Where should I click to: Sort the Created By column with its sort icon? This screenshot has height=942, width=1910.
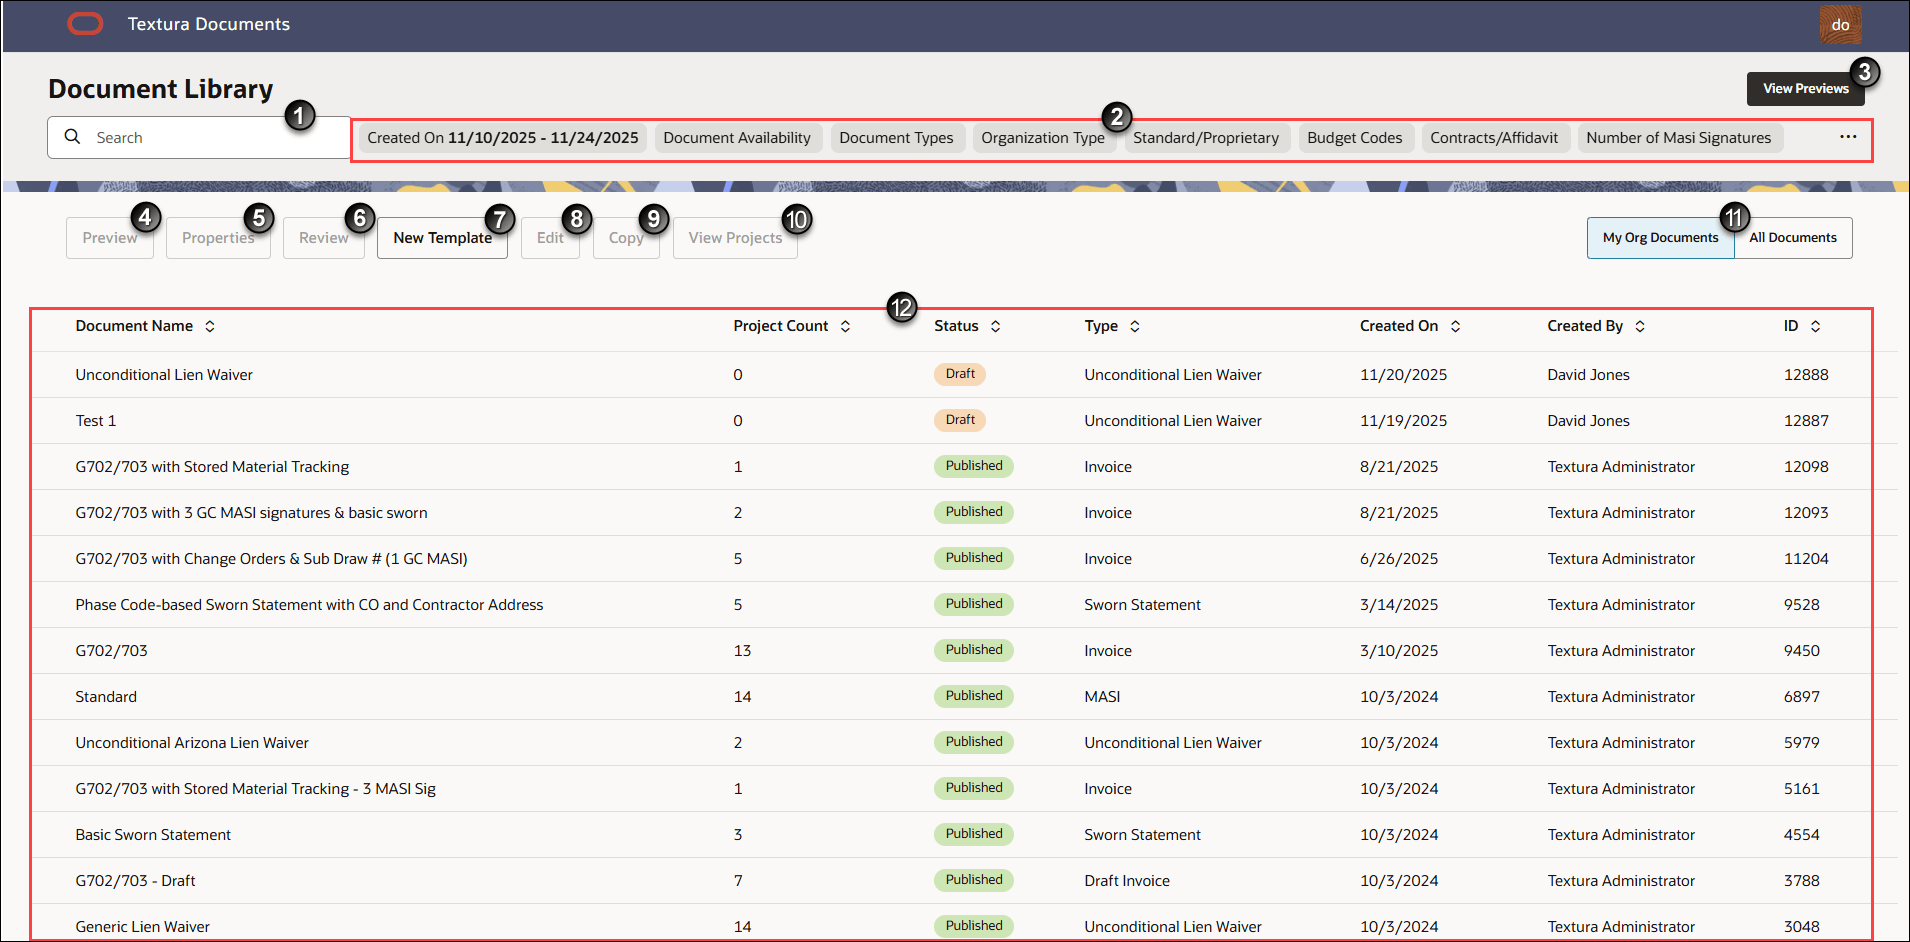(x=1639, y=325)
